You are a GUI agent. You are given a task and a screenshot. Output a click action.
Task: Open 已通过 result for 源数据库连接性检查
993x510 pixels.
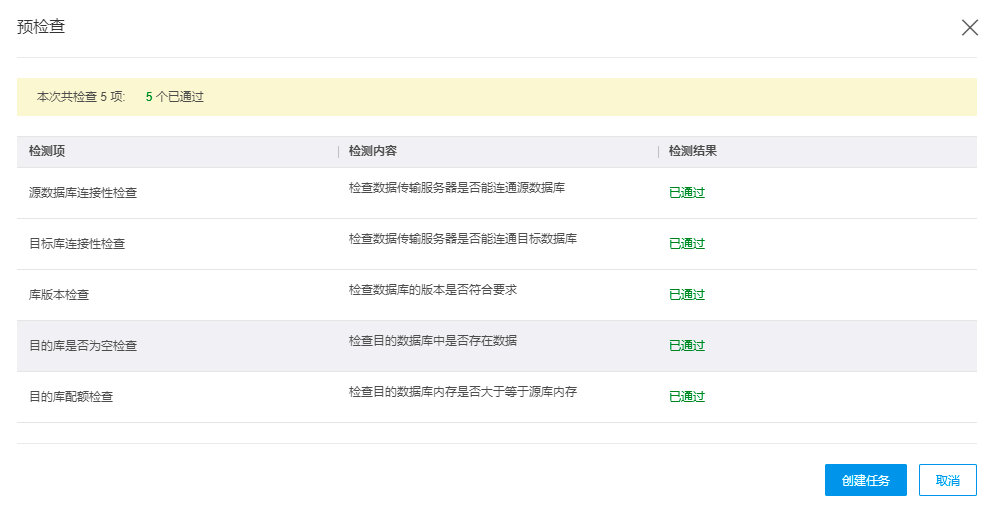pos(687,193)
